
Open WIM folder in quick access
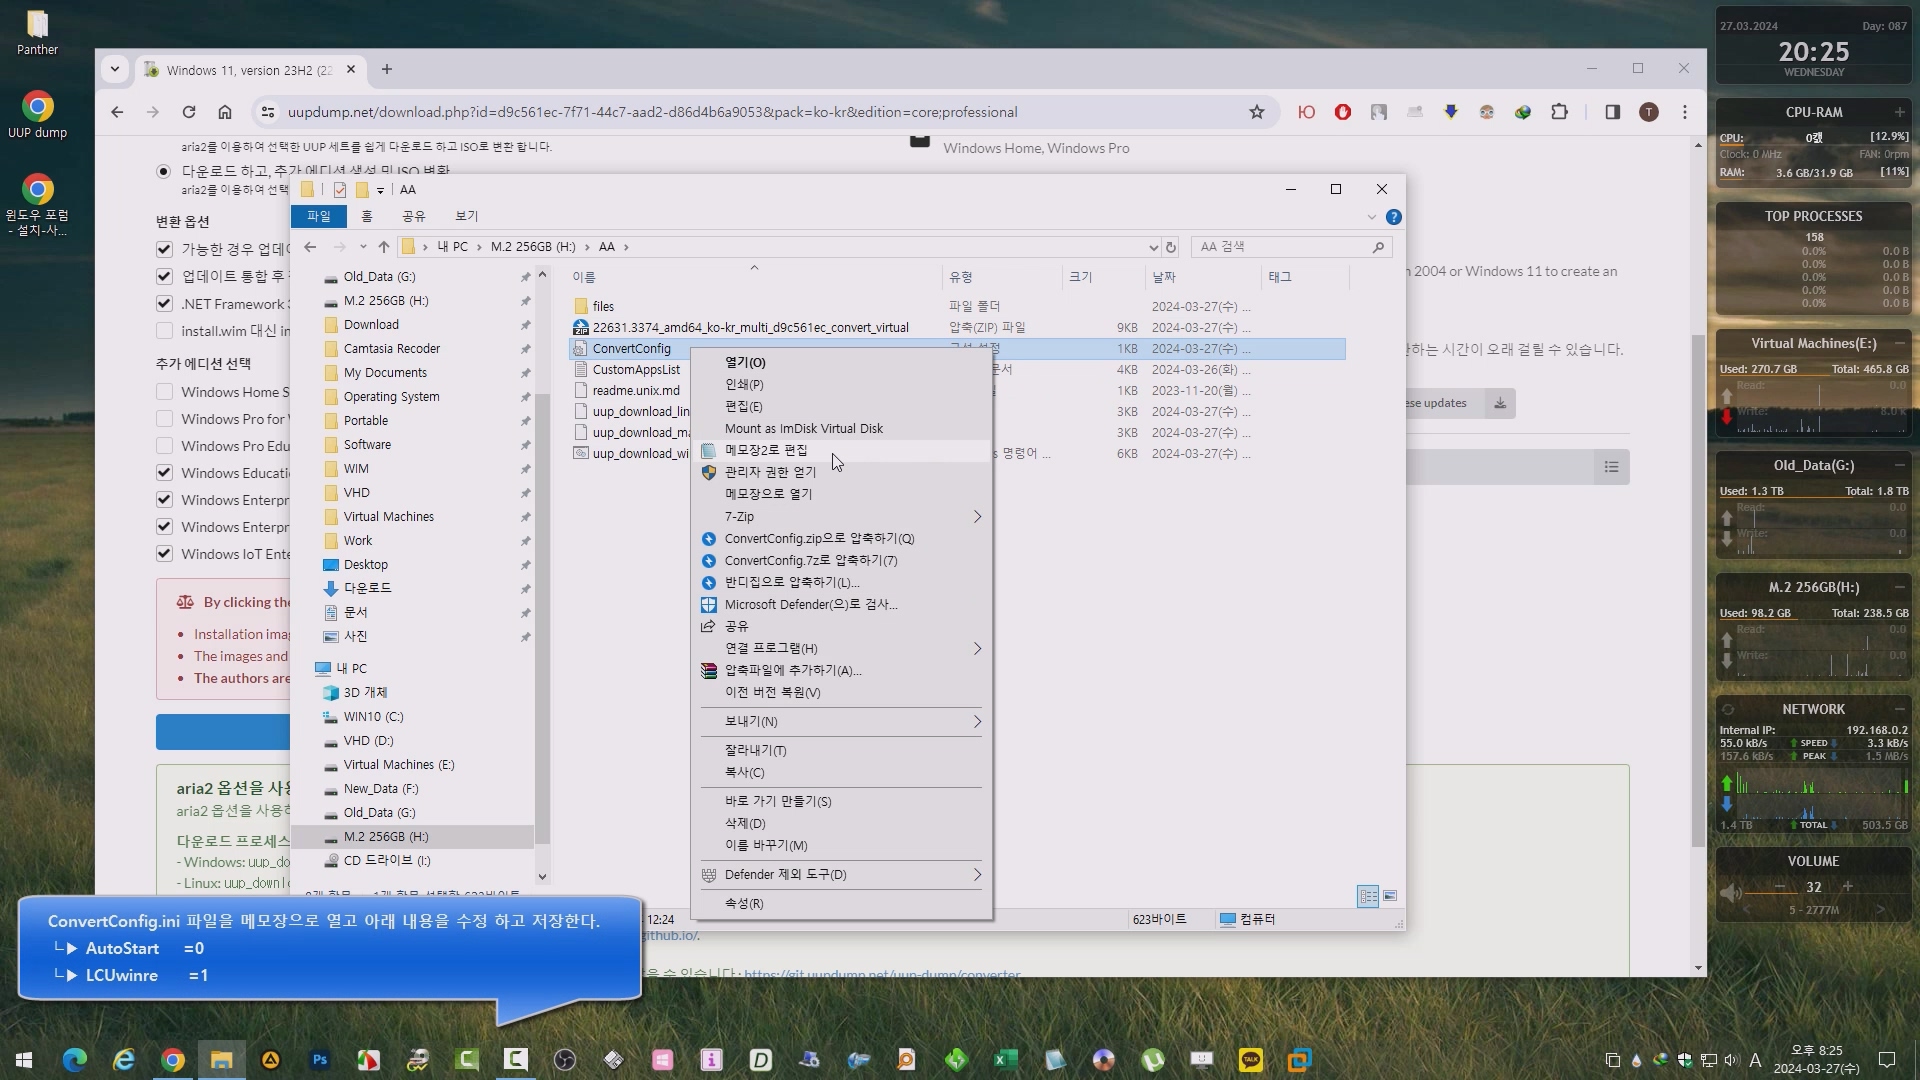pyautogui.click(x=356, y=469)
